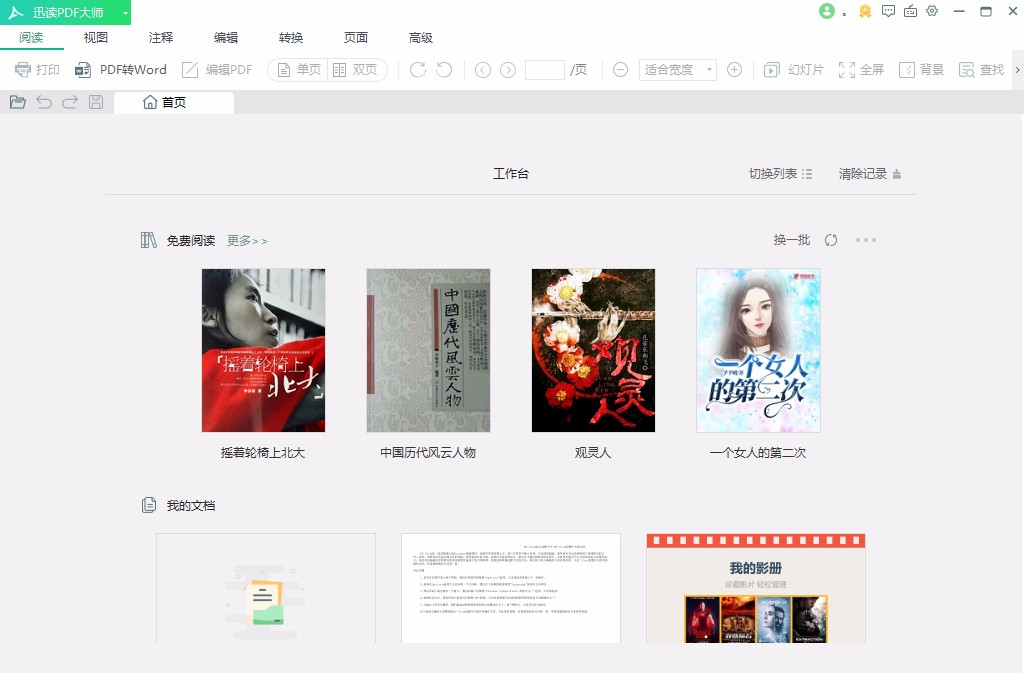Open the message feedback icon
Viewport: 1024px width, 675px height.
[x=888, y=11]
